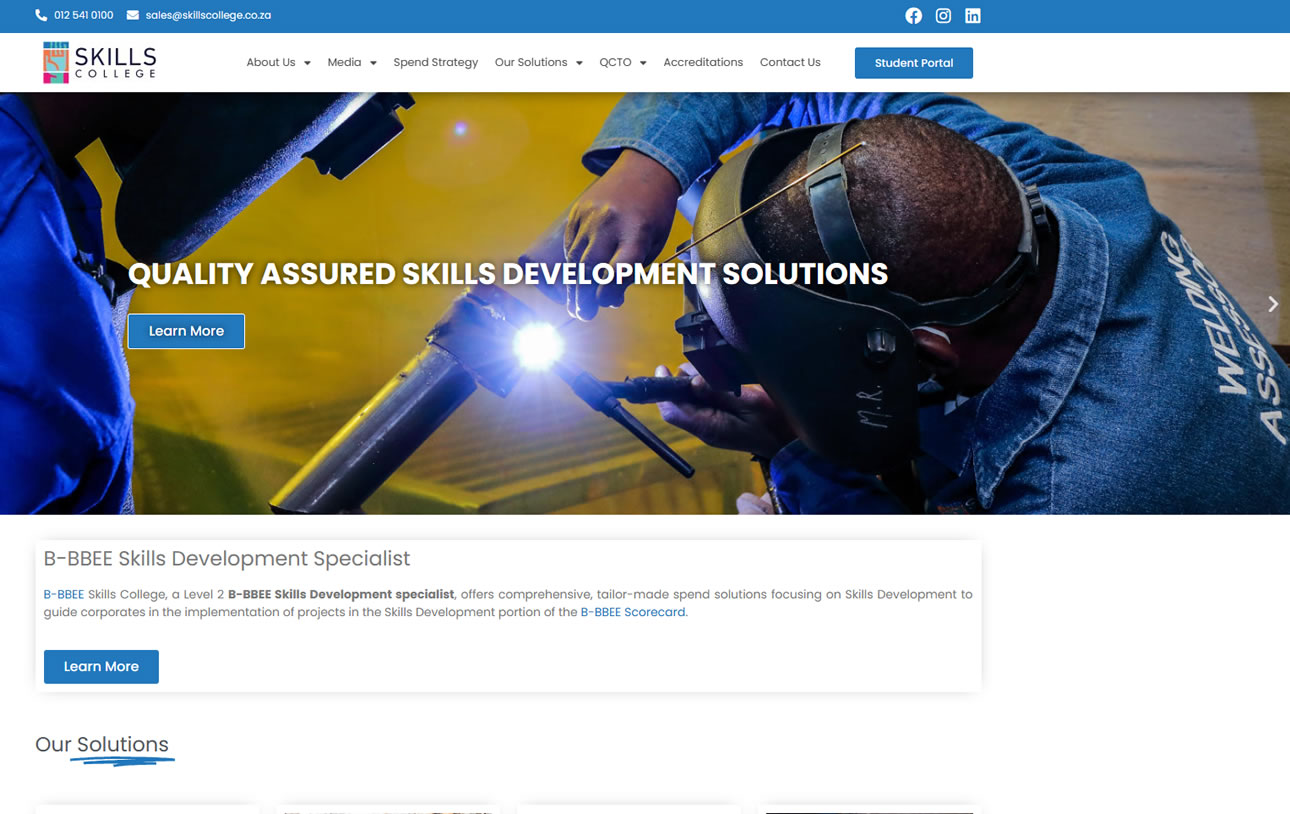Email sales@skillscollege.co.za link
The image size is (1290, 814).
[x=208, y=16]
